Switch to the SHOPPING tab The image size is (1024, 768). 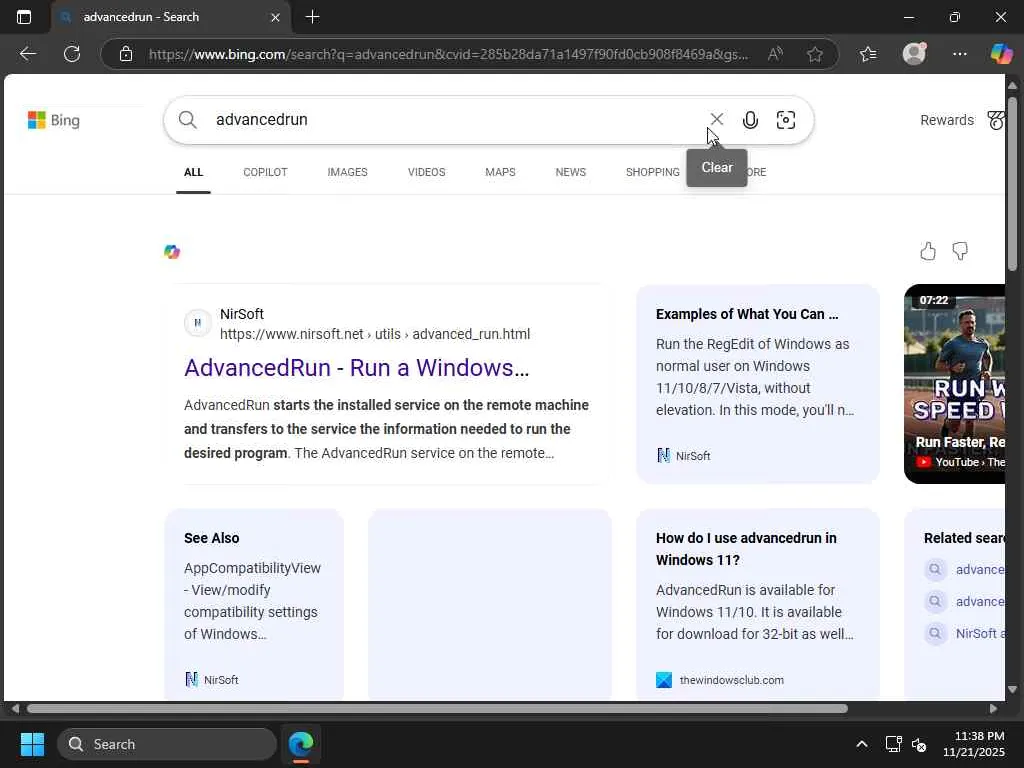pyautogui.click(x=652, y=172)
